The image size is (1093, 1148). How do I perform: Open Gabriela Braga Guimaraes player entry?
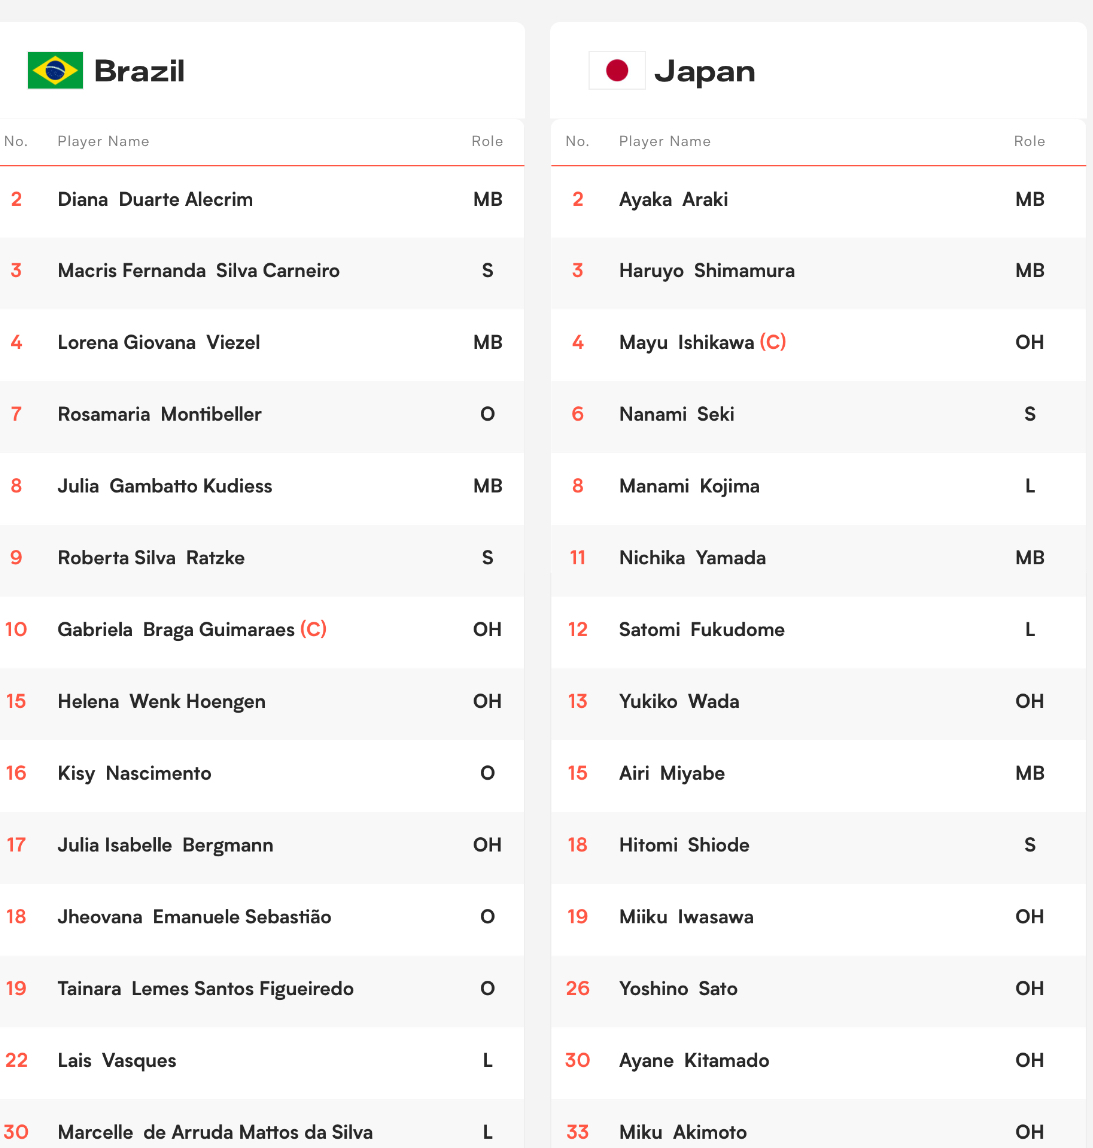click(x=262, y=630)
